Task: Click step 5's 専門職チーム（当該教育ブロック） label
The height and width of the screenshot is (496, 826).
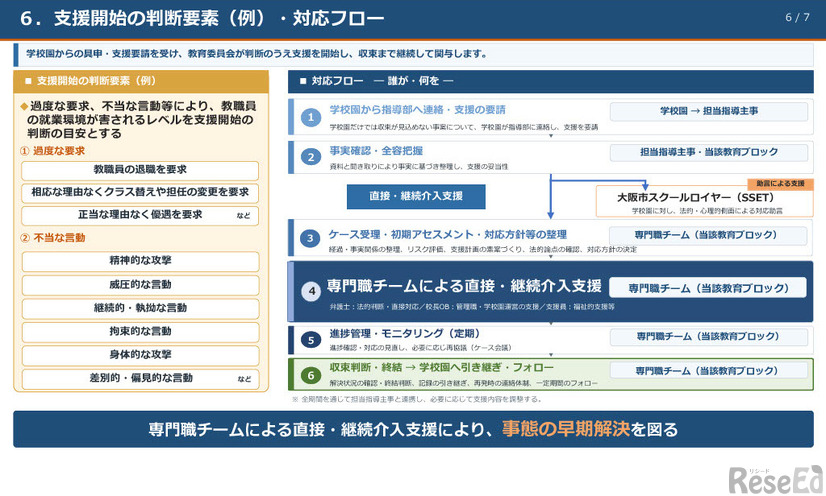Action: 709,336
